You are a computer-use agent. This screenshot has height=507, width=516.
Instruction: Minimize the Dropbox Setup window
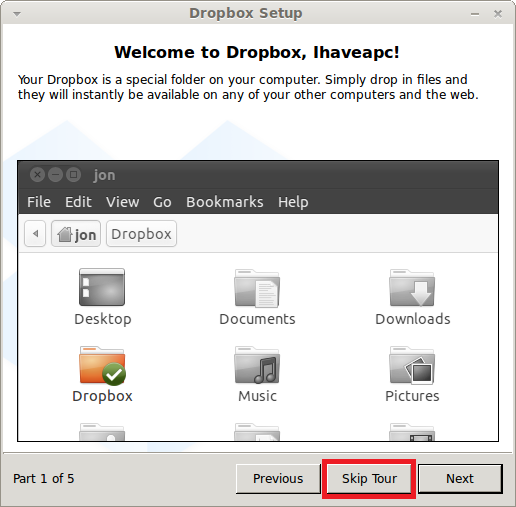point(475,14)
